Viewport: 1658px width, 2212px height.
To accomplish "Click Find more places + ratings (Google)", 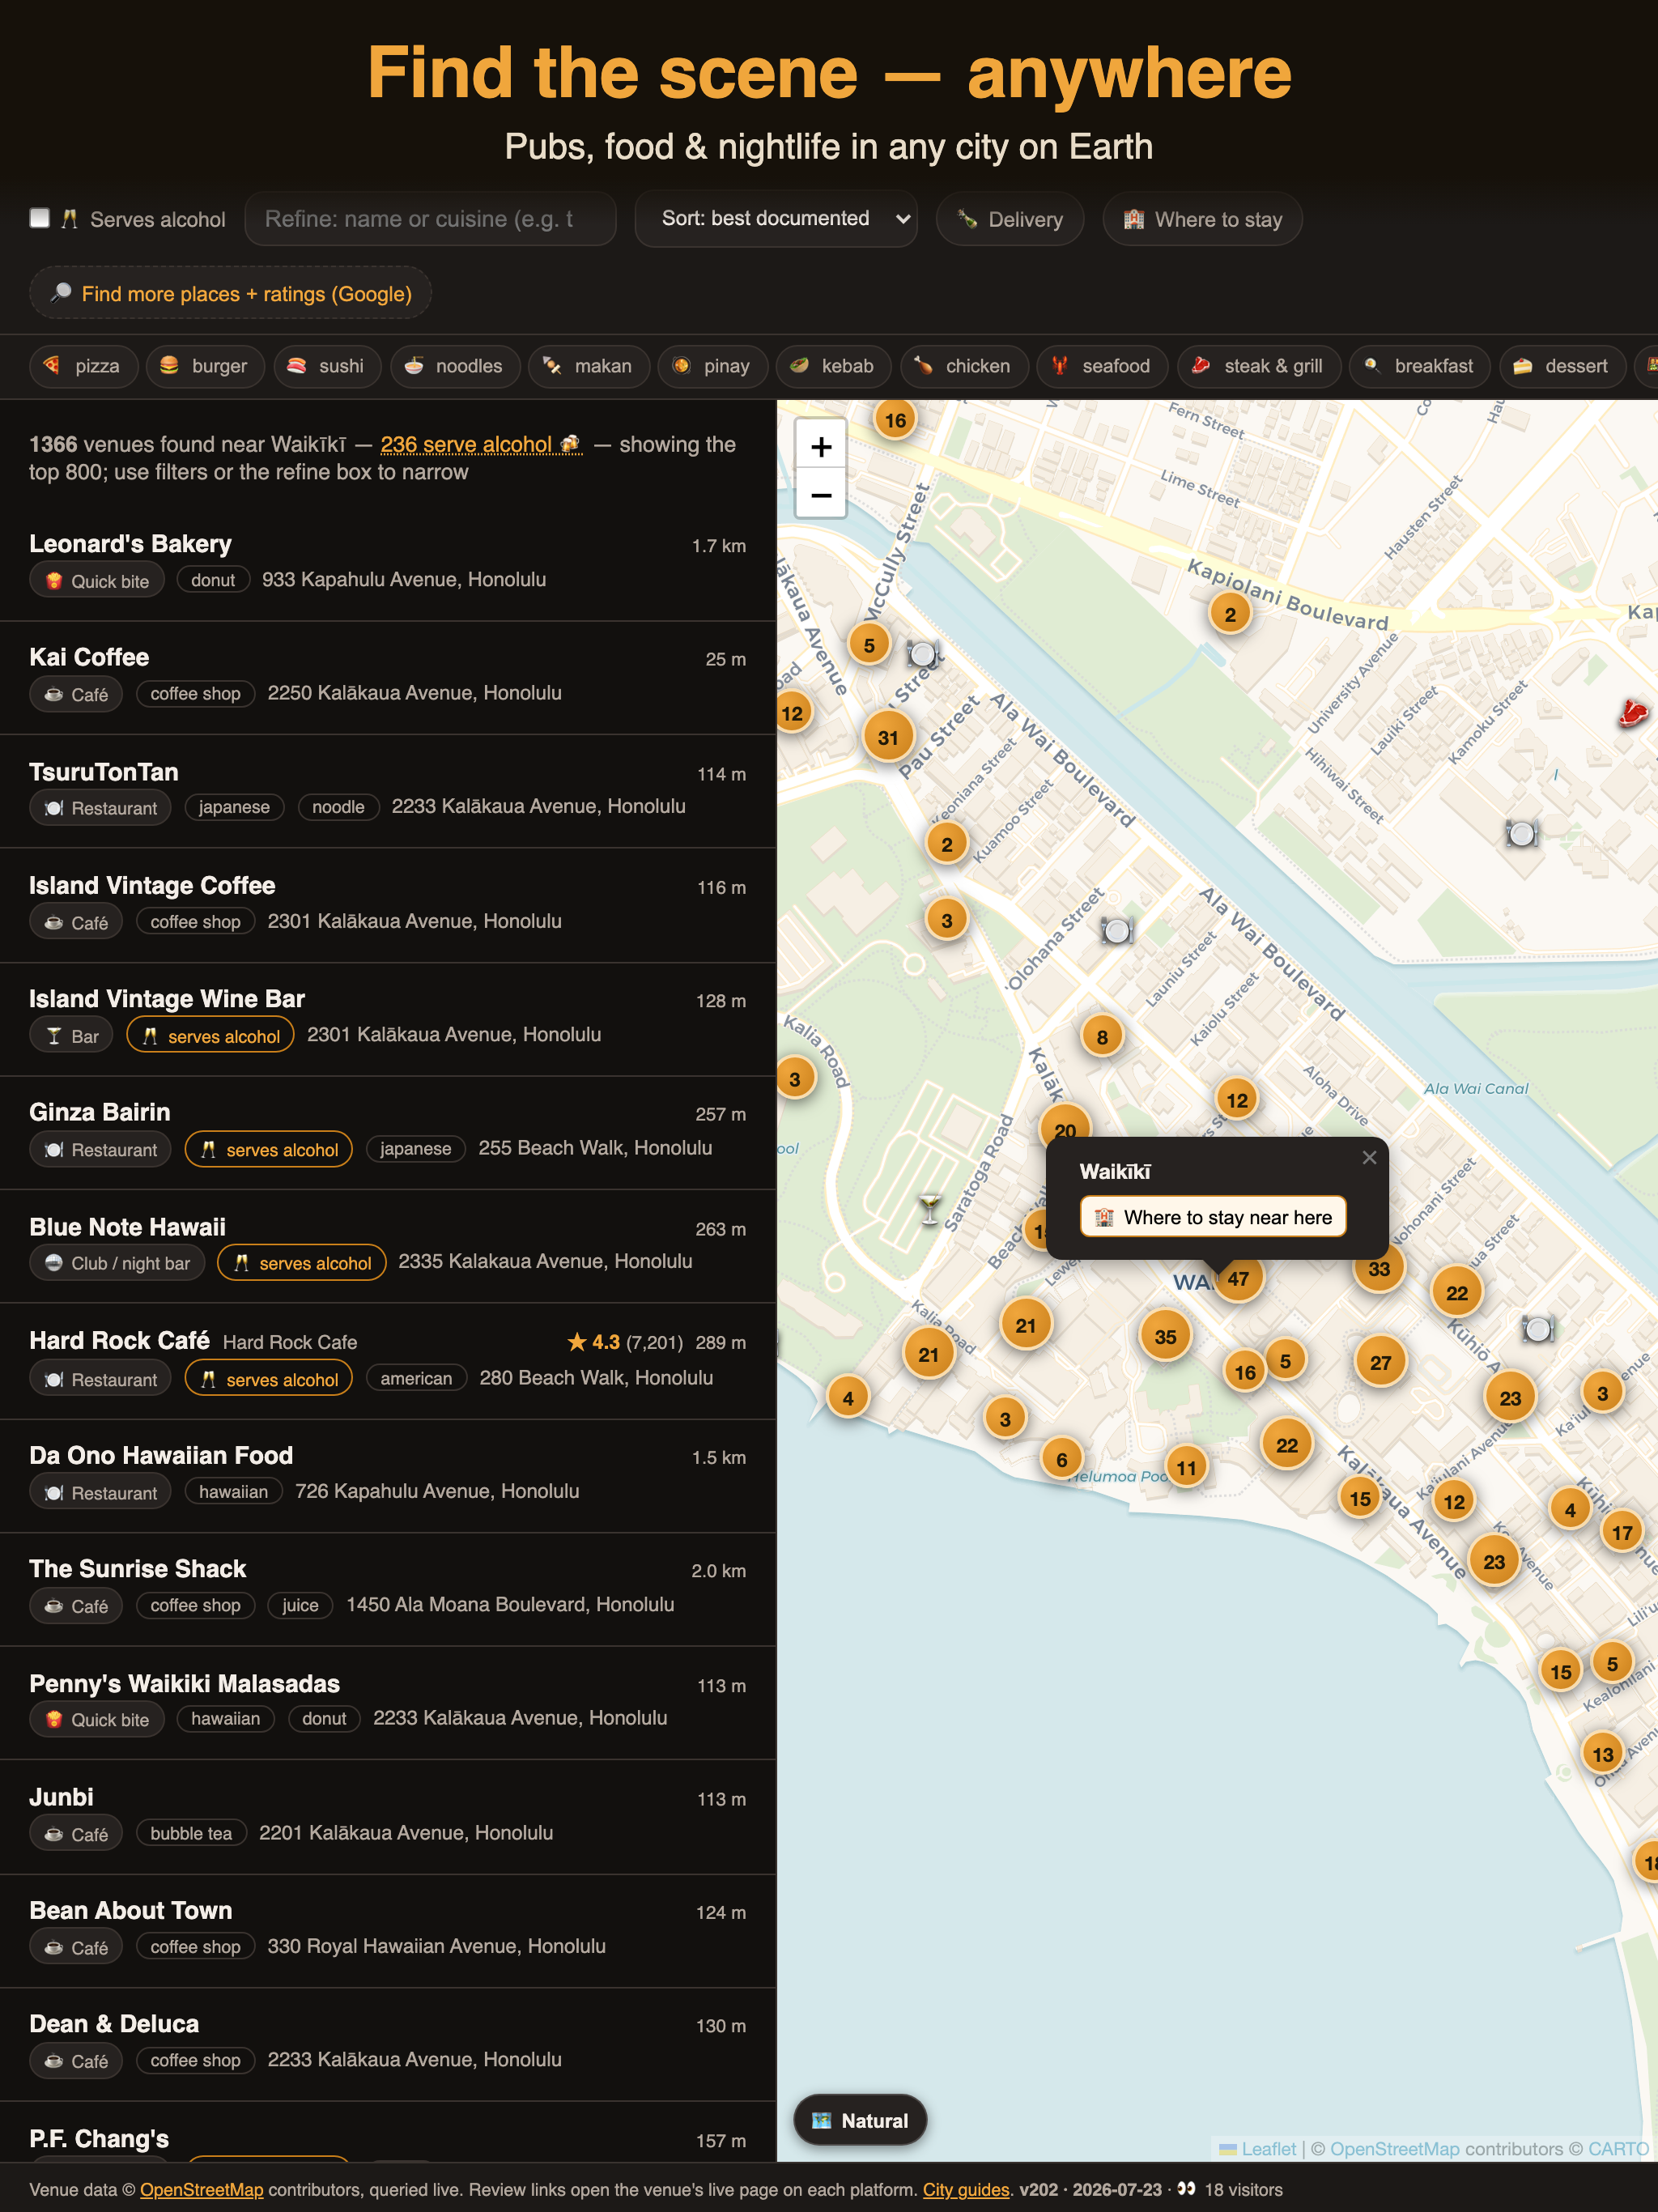I will pos(231,293).
